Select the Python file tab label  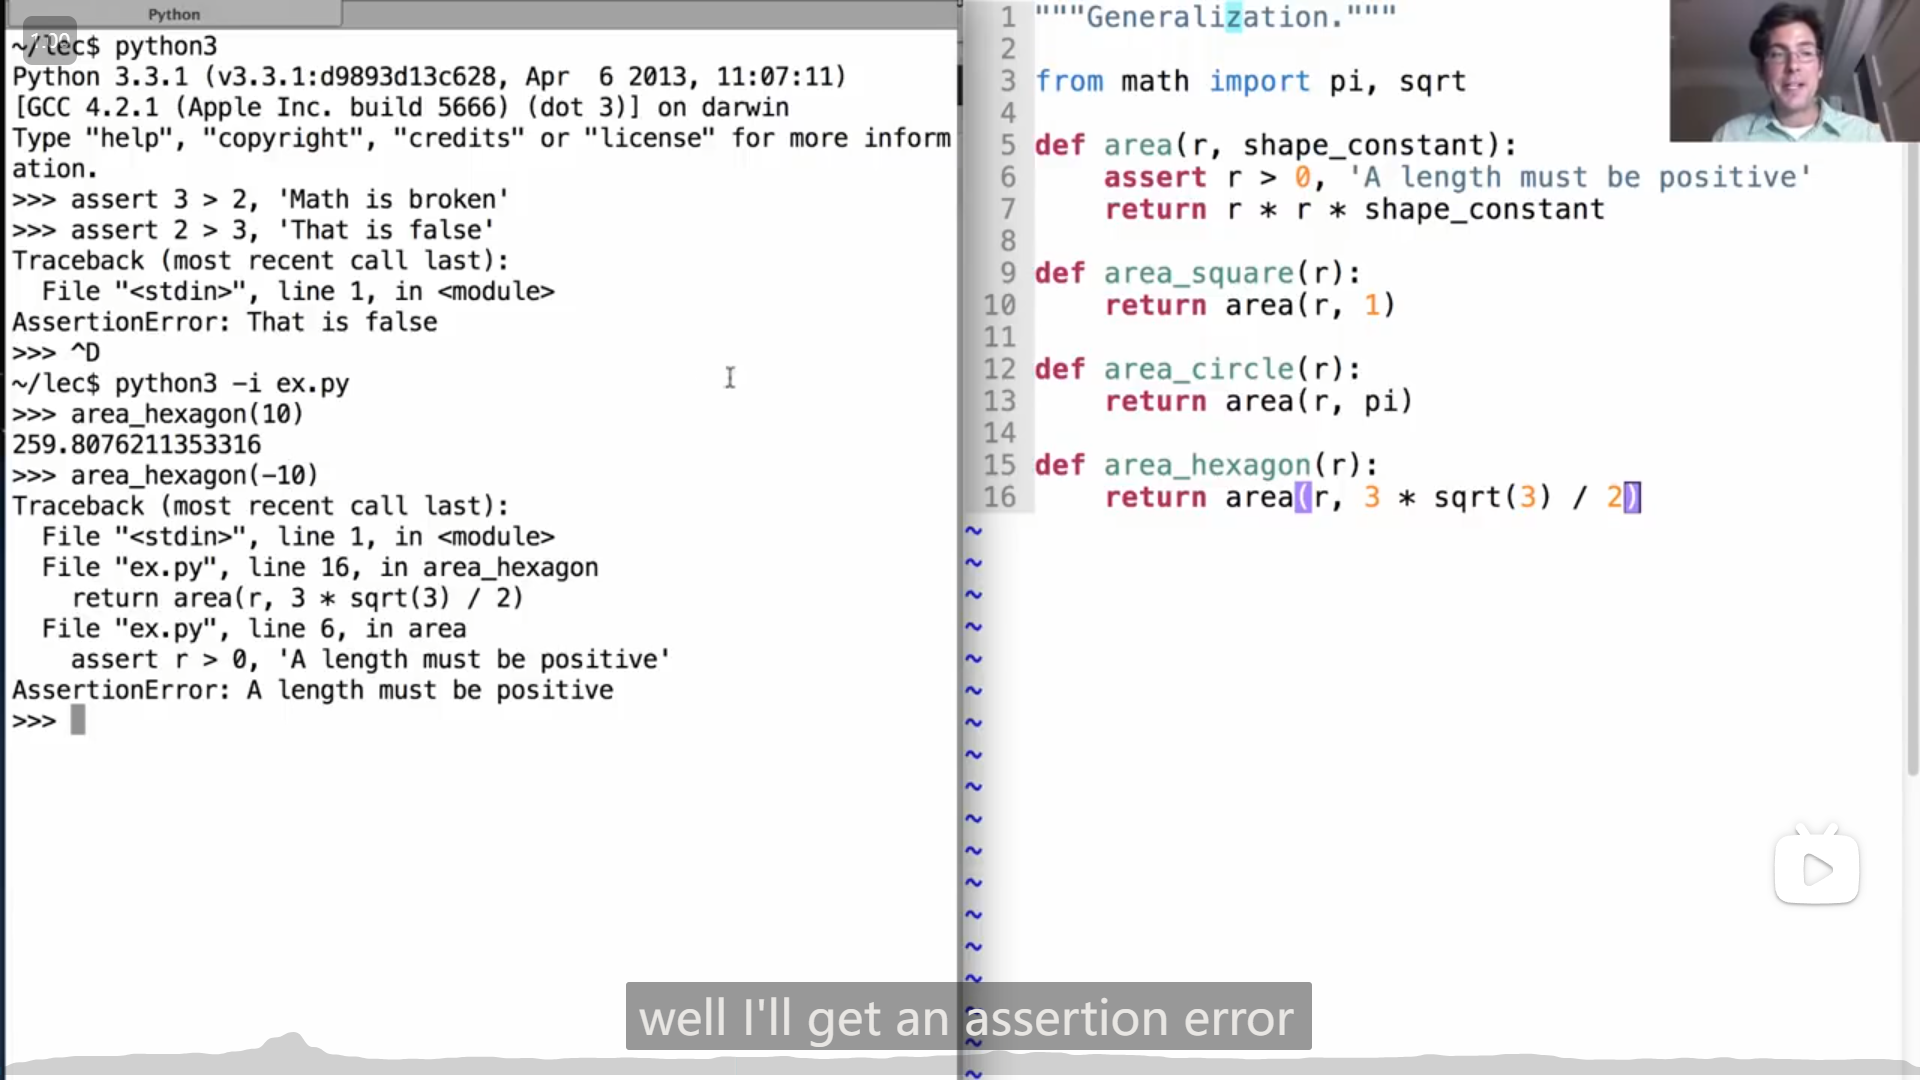click(x=173, y=15)
